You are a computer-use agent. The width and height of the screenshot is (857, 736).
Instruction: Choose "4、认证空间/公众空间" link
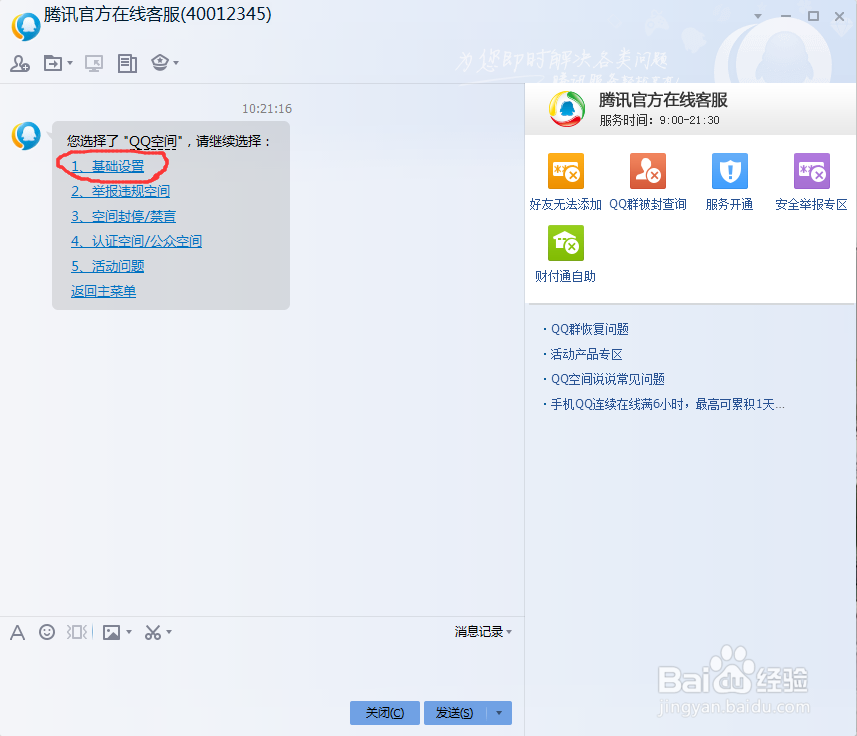[x=137, y=241]
